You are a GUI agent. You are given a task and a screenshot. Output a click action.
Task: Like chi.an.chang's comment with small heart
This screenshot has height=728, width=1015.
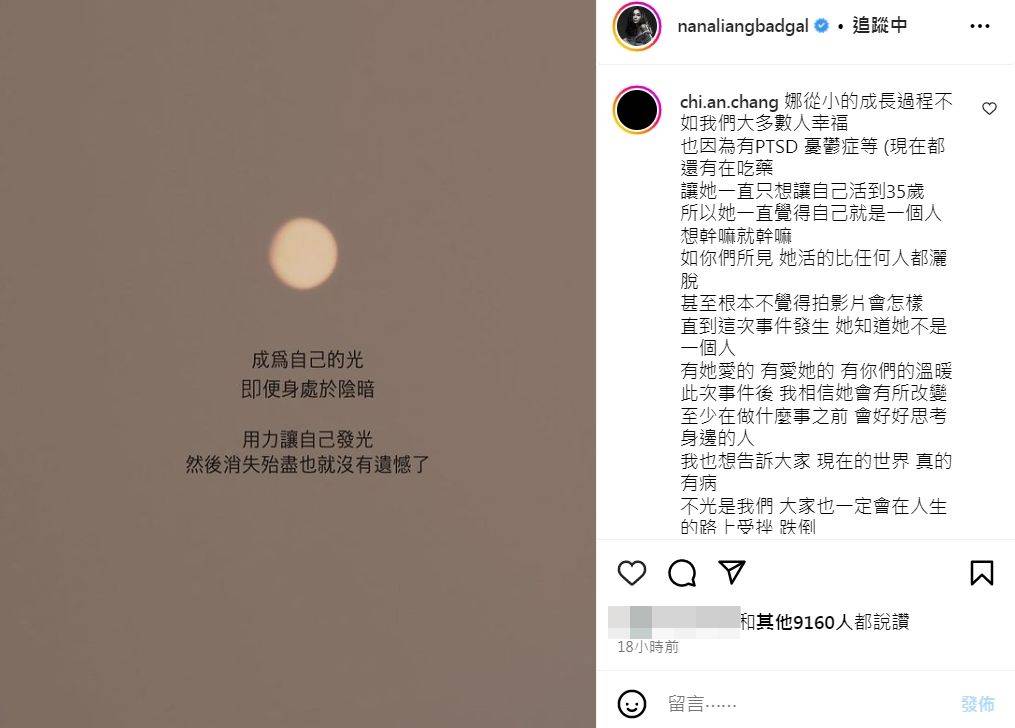(x=989, y=108)
